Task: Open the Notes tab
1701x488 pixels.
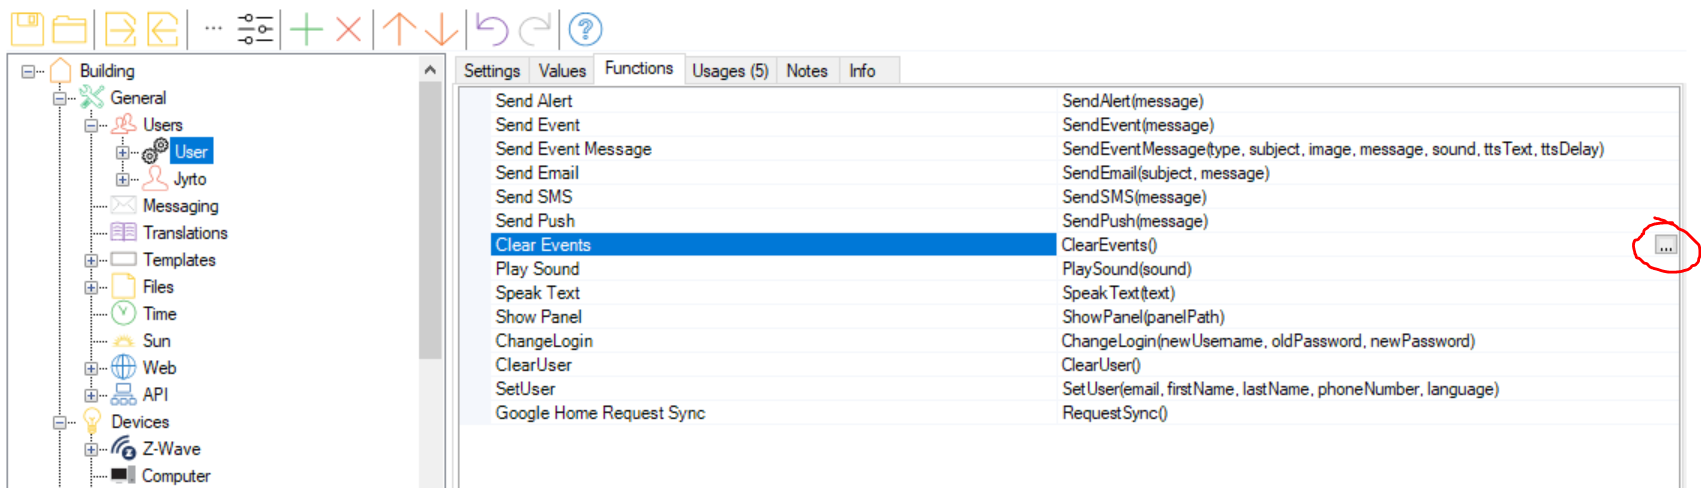Action: (806, 71)
